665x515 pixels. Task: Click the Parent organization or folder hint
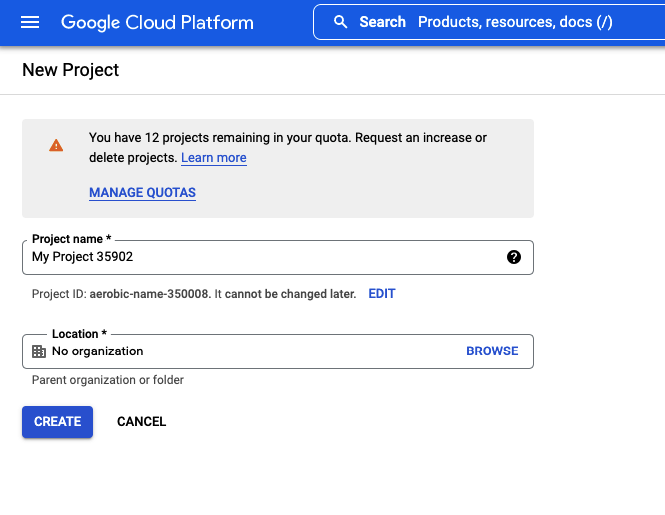[x=108, y=380]
